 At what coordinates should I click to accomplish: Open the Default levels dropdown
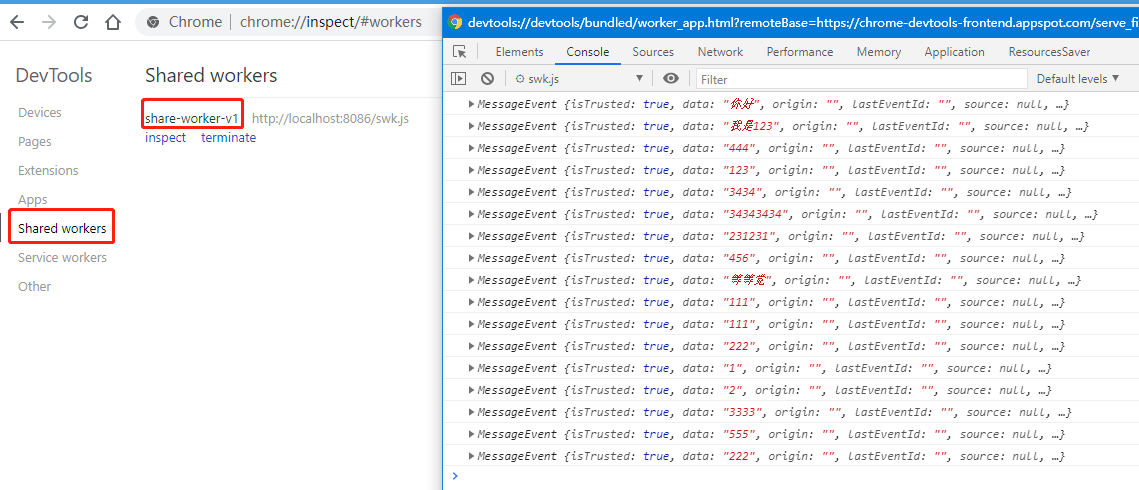point(1077,78)
